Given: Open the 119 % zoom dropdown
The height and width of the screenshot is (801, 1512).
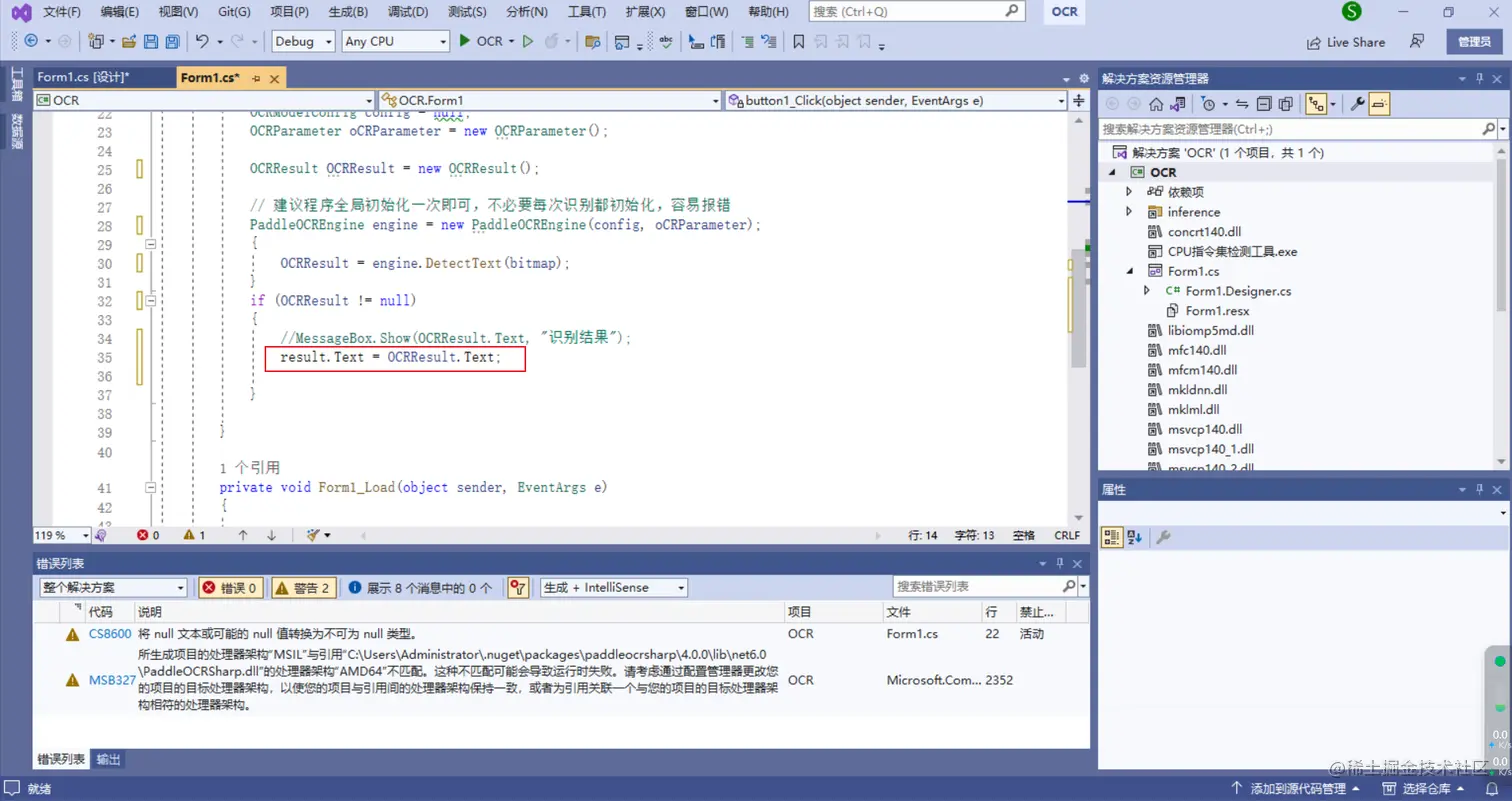Looking at the screenshot, I should pyautogui.click(x=62, y=535).
